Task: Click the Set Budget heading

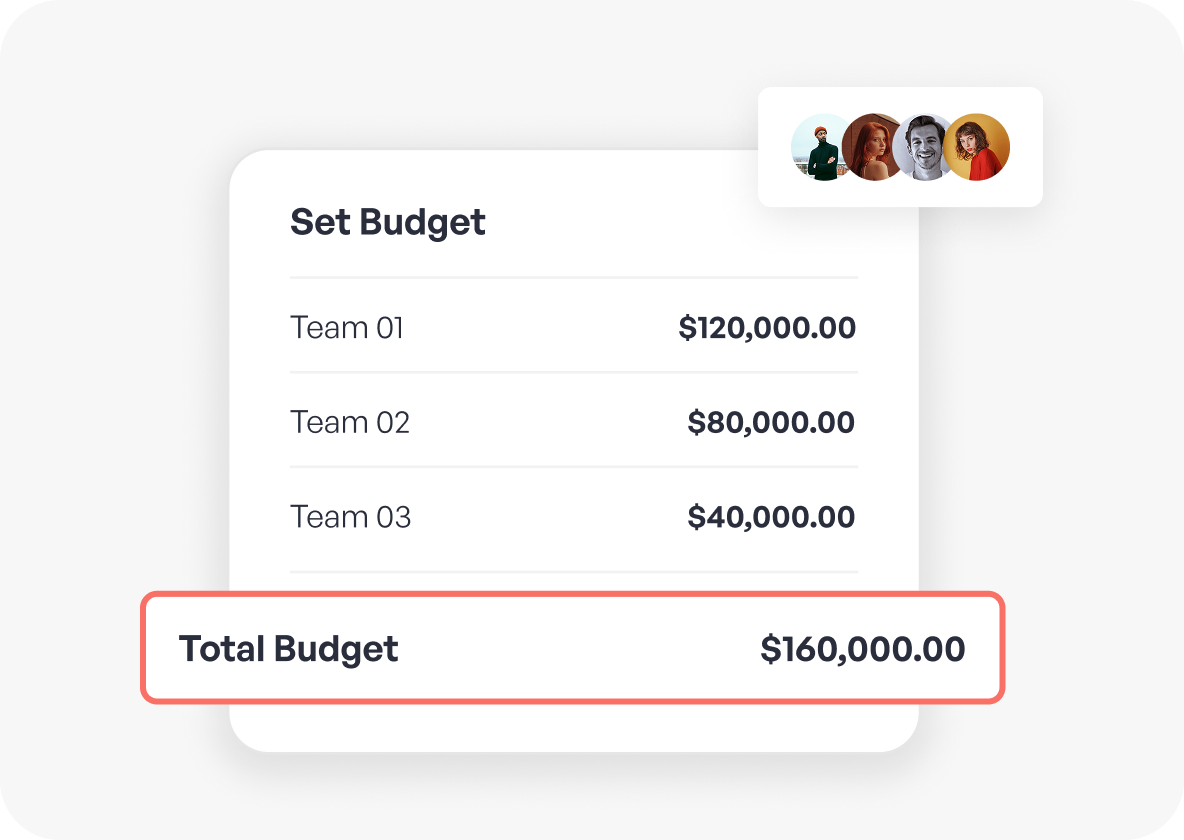Action: (387, 222)
